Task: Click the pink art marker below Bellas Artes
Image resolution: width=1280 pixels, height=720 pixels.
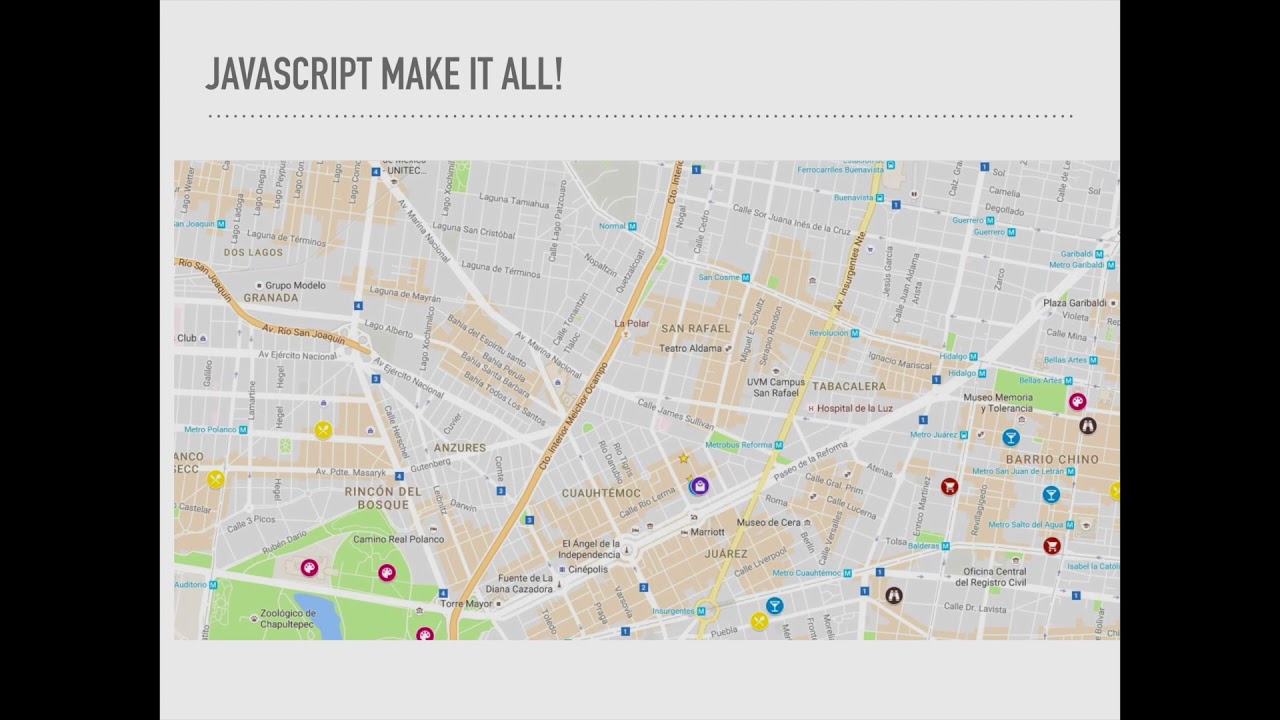Action: tap(1077, 401)
